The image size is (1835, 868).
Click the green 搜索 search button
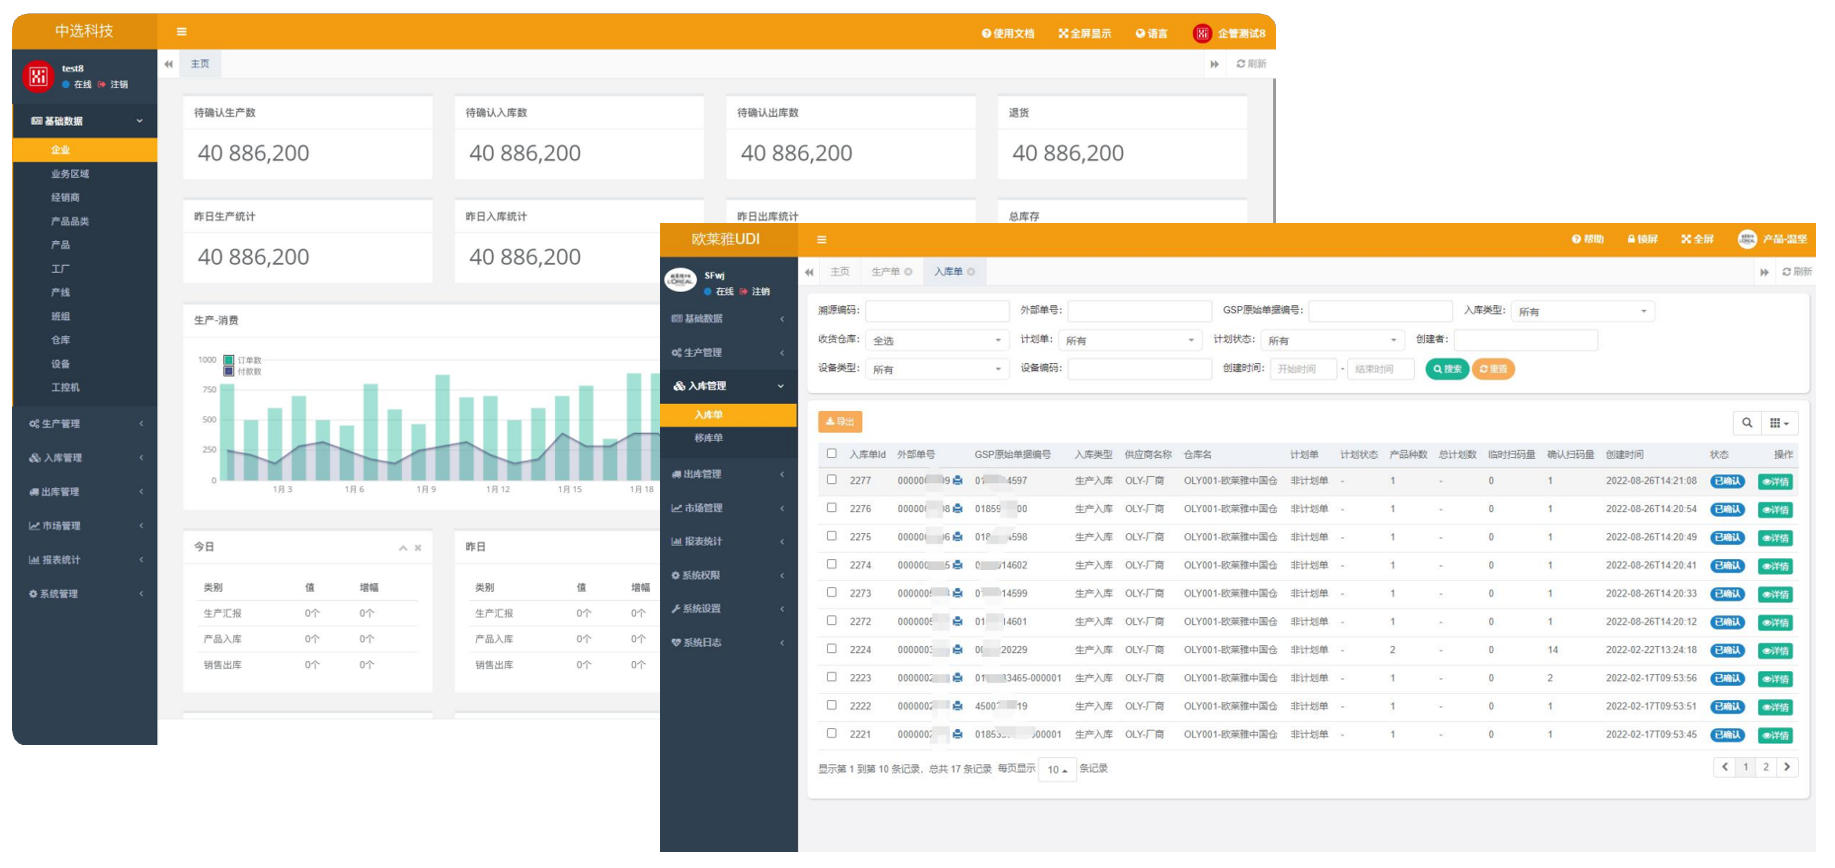(1446, 369)
